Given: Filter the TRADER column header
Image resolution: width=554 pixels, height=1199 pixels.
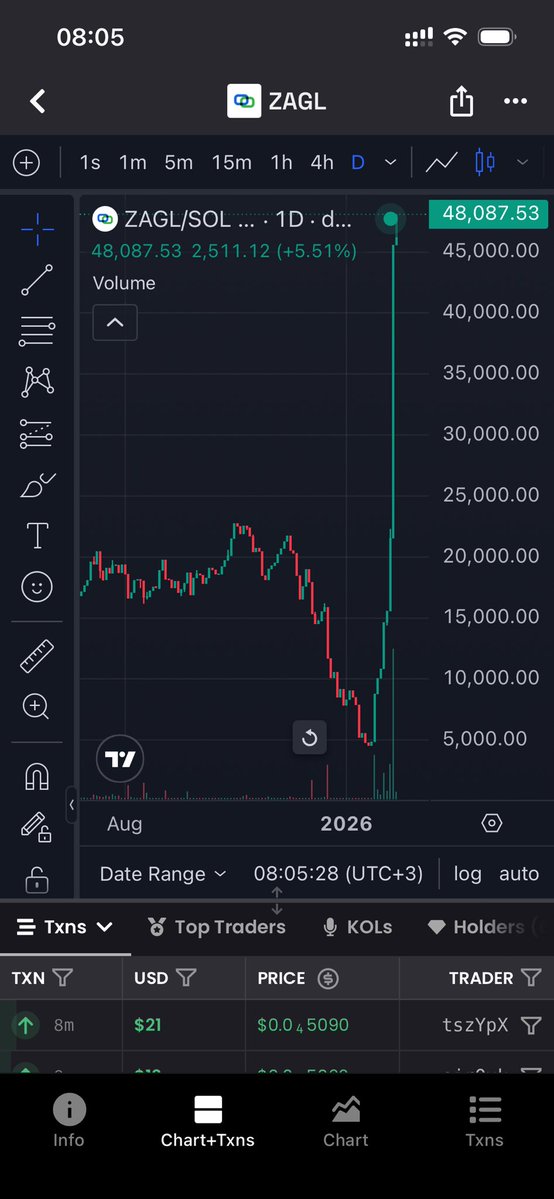Looking at the screenshot, I should point(531,978).
